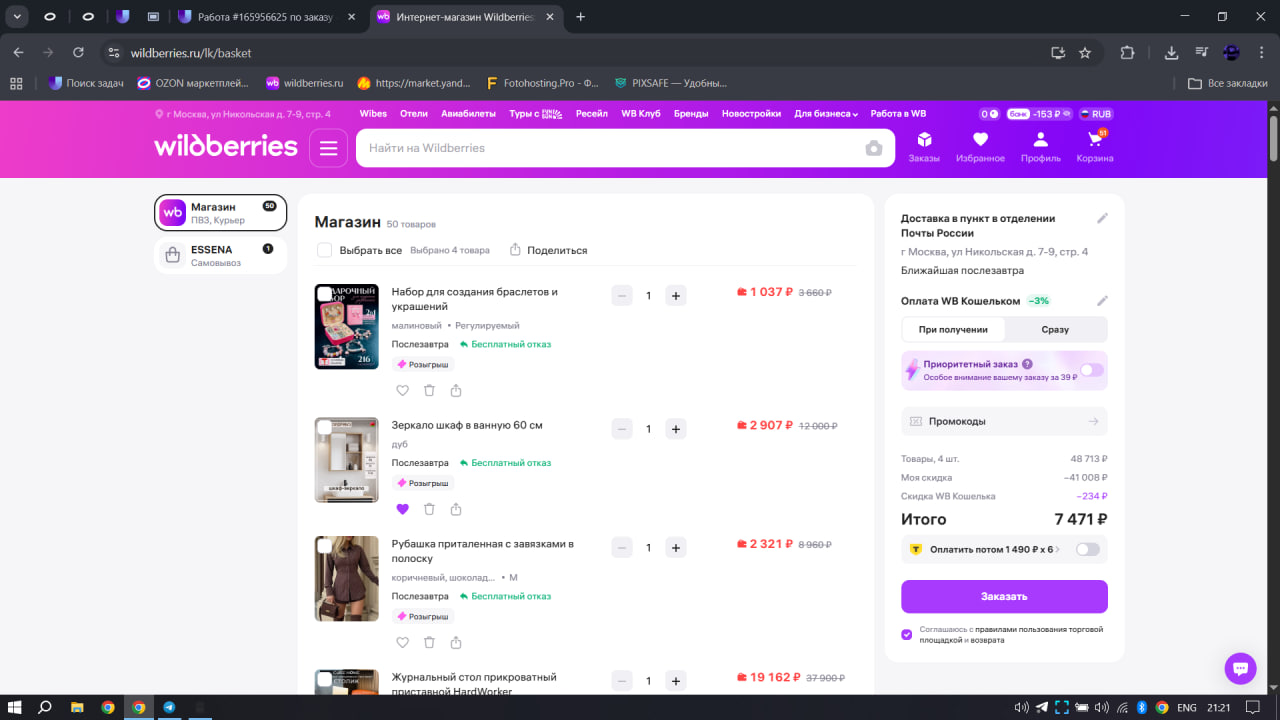Decrease the striped shirt quantity
Viewport: 1280px width, 720px height.
[622, 548]
